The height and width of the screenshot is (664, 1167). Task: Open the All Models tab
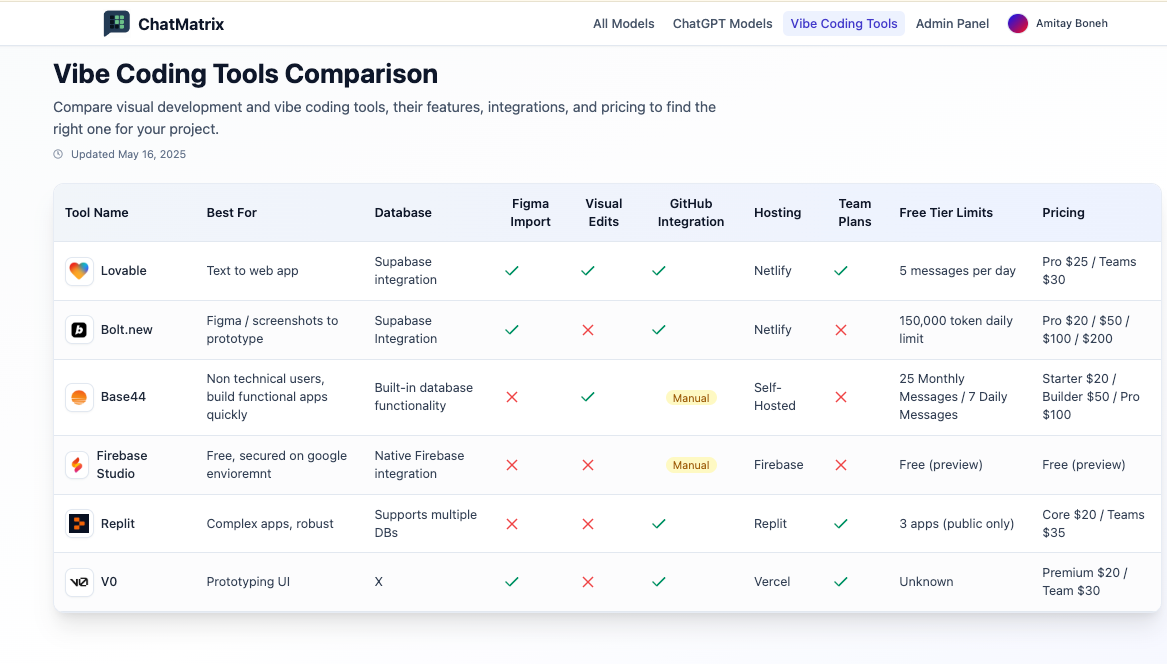click(x=624, y=24)
